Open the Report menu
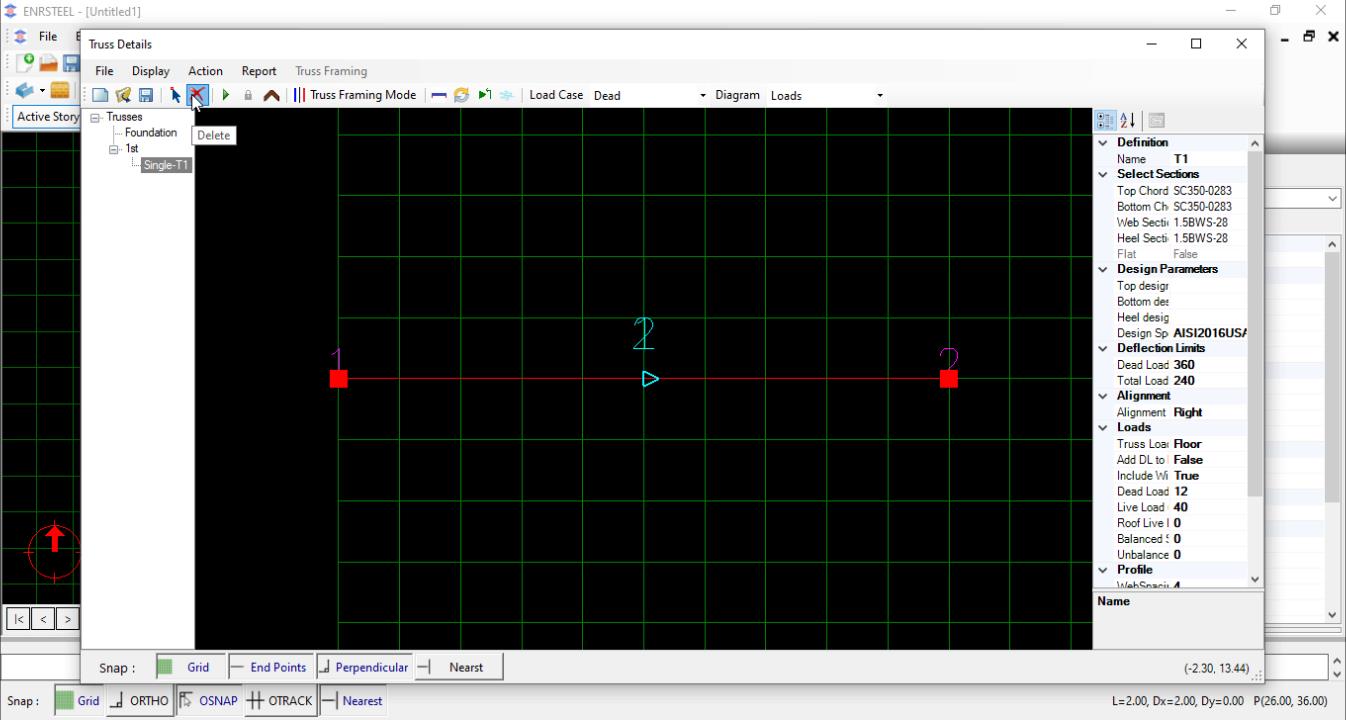This screenshot has width=1346, height=720. [258, 71]
